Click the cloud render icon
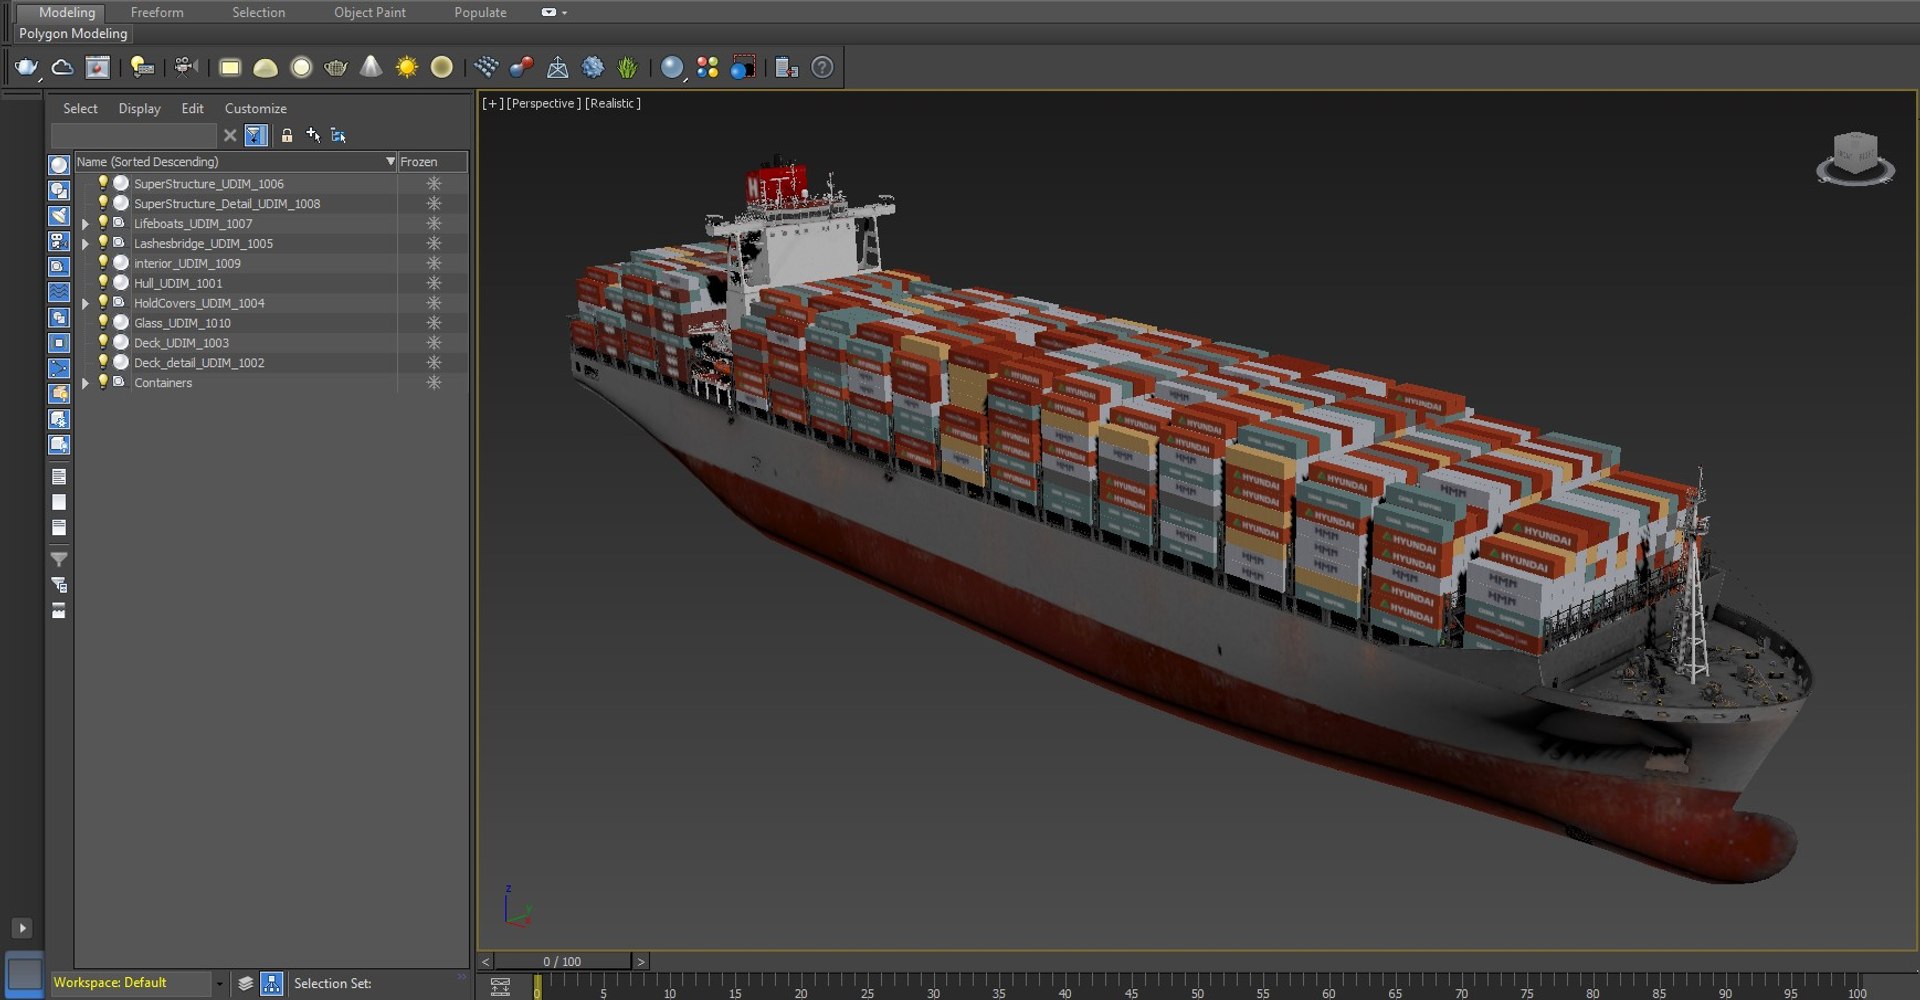The width and height of the screenshot is (1920, 1000). tap(62, 67)
